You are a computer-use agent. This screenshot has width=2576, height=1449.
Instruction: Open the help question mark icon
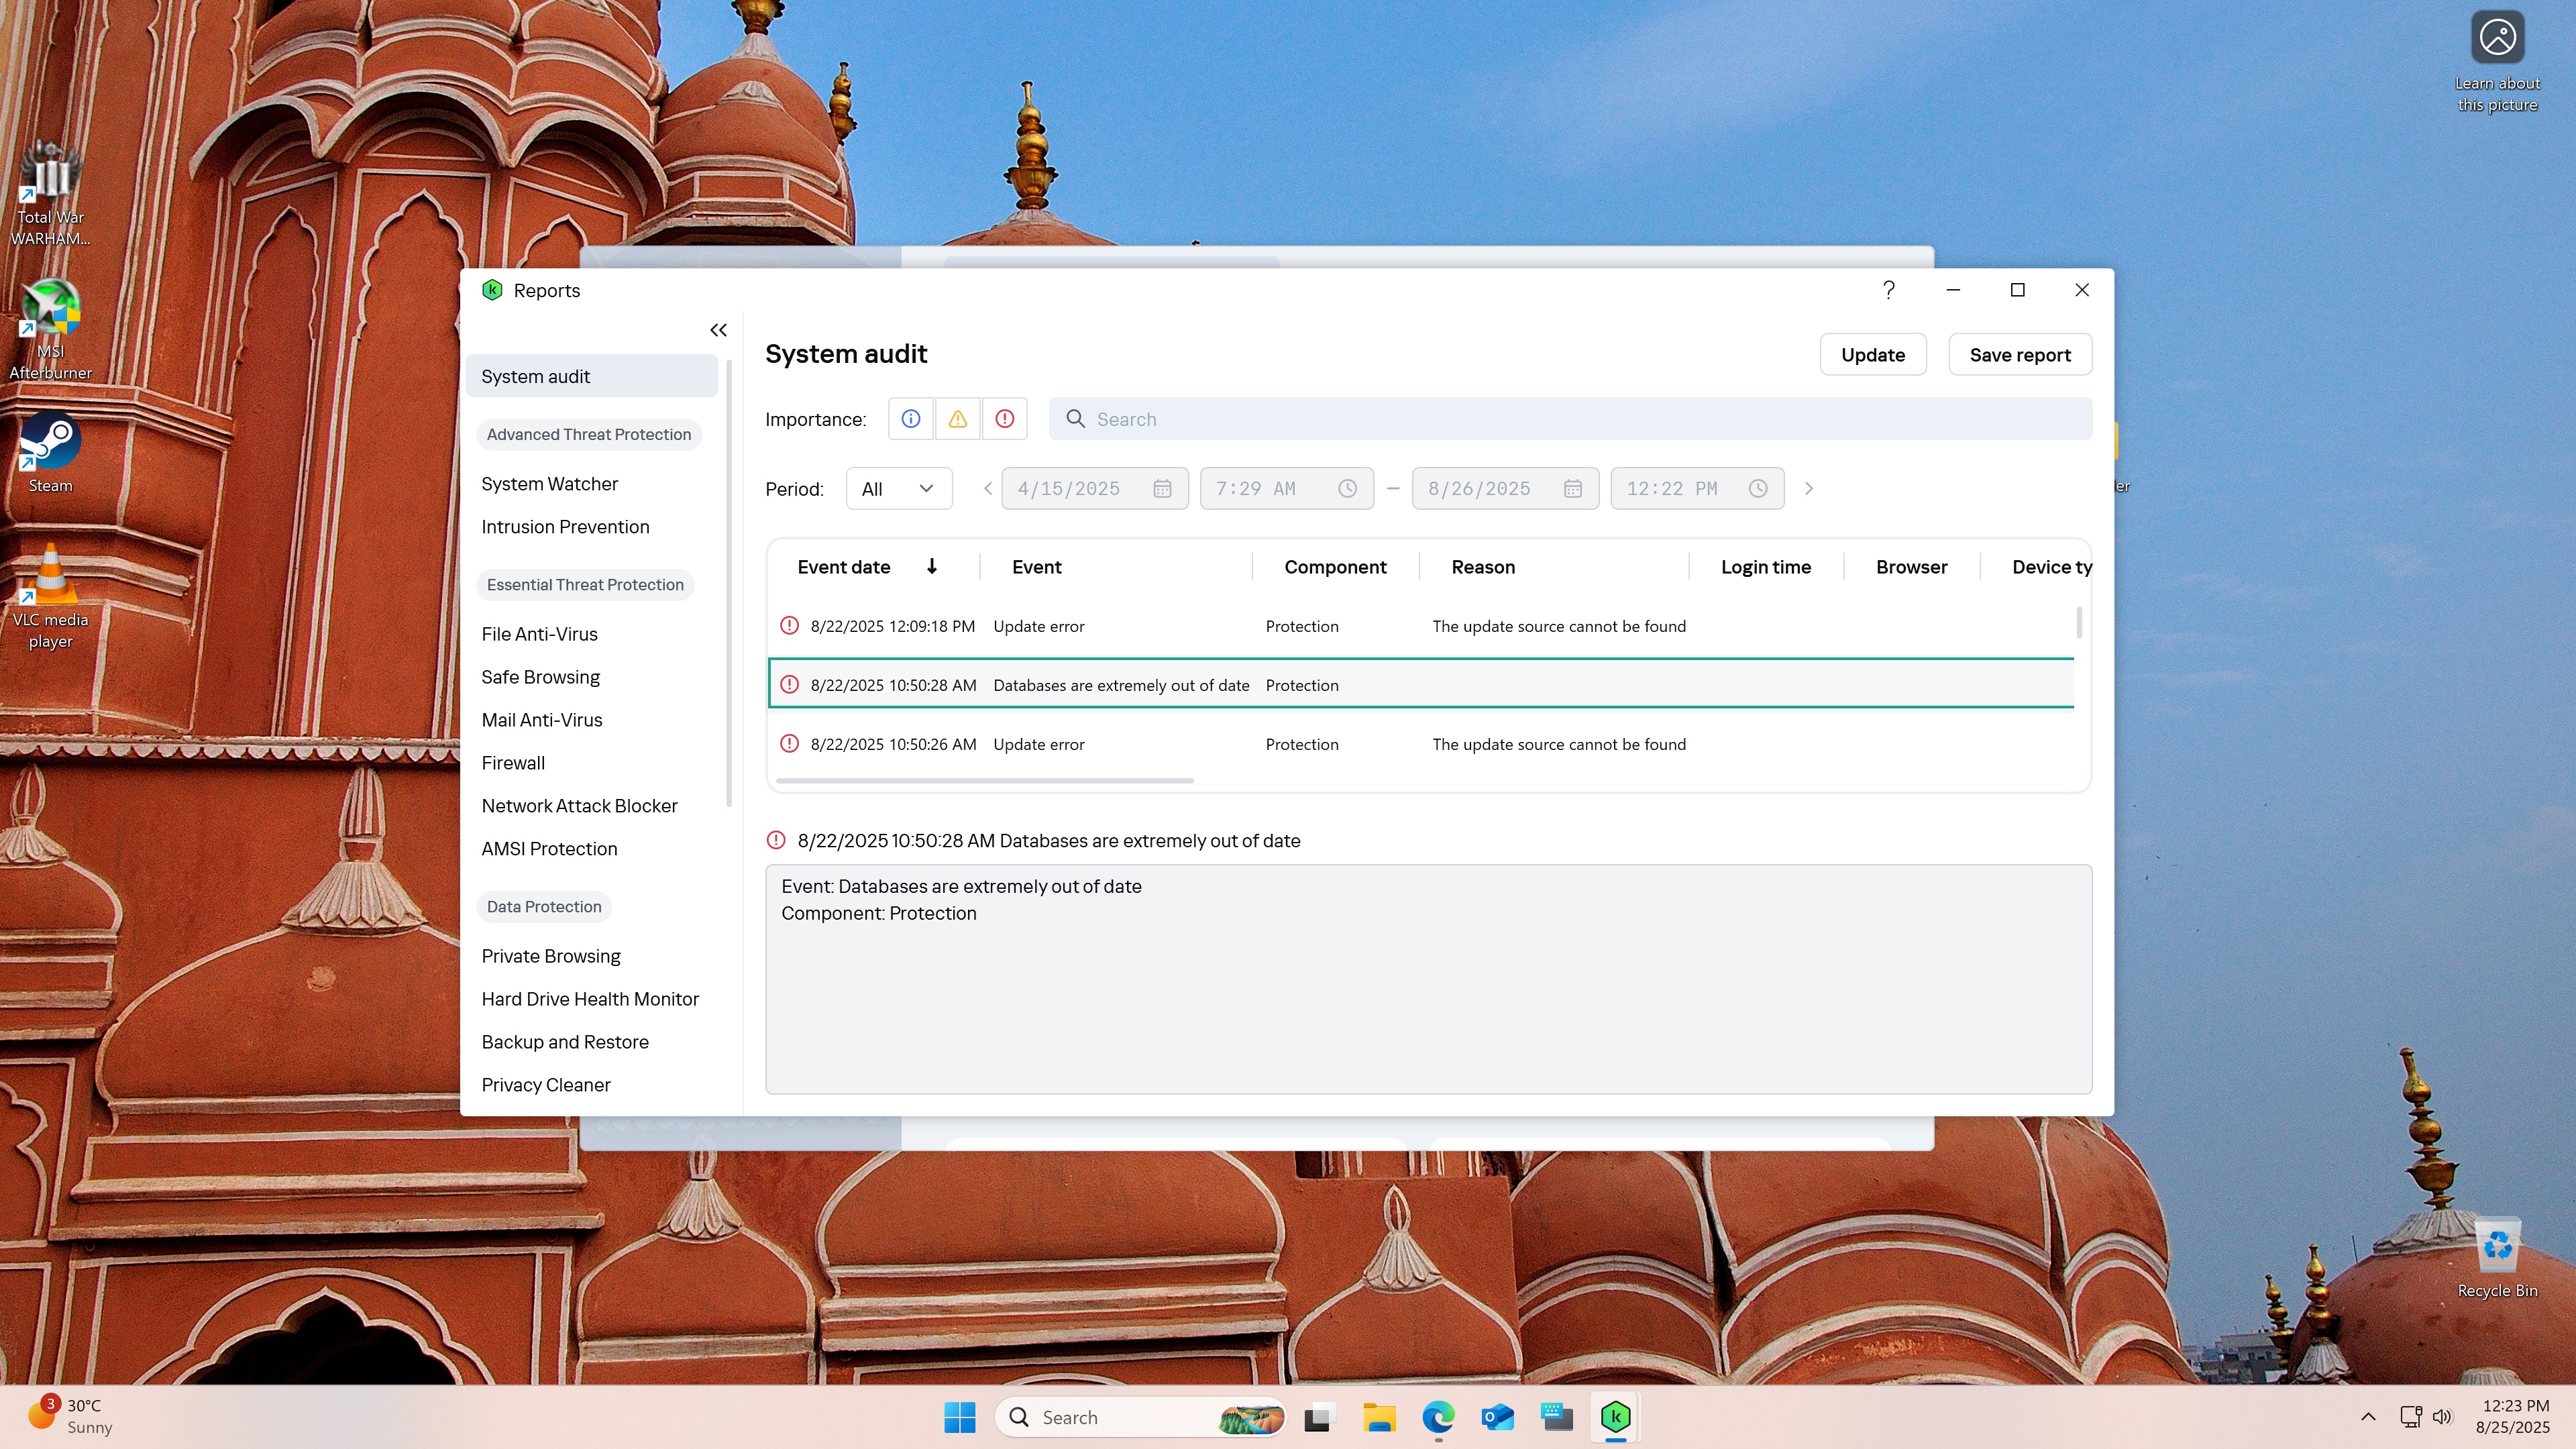coord(1888,290)
